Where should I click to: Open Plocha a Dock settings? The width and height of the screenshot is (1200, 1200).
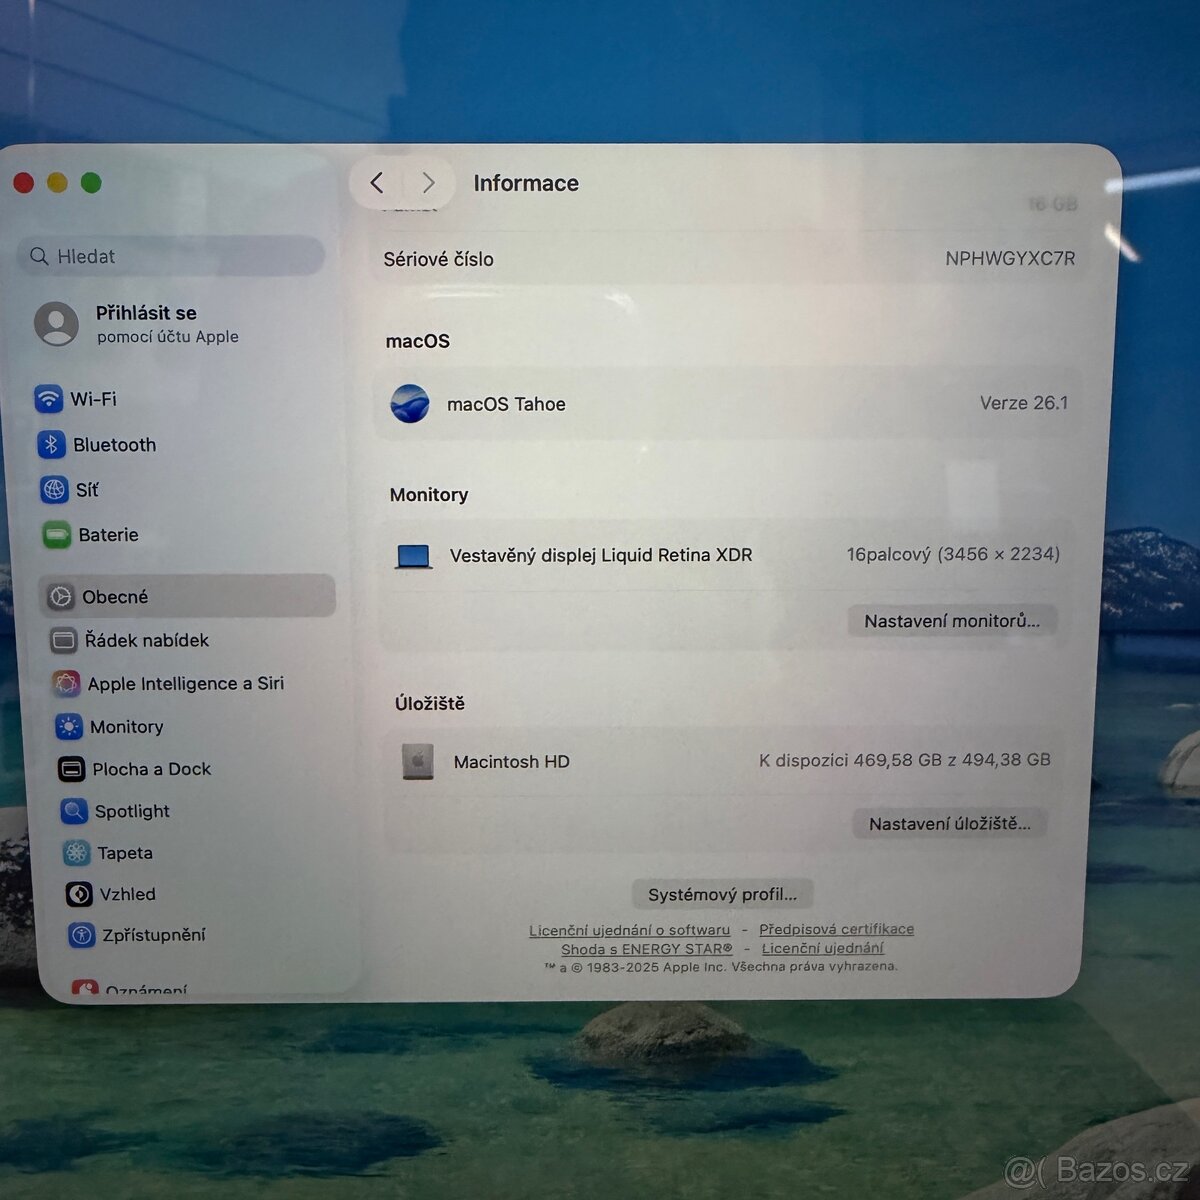(150, 769)
